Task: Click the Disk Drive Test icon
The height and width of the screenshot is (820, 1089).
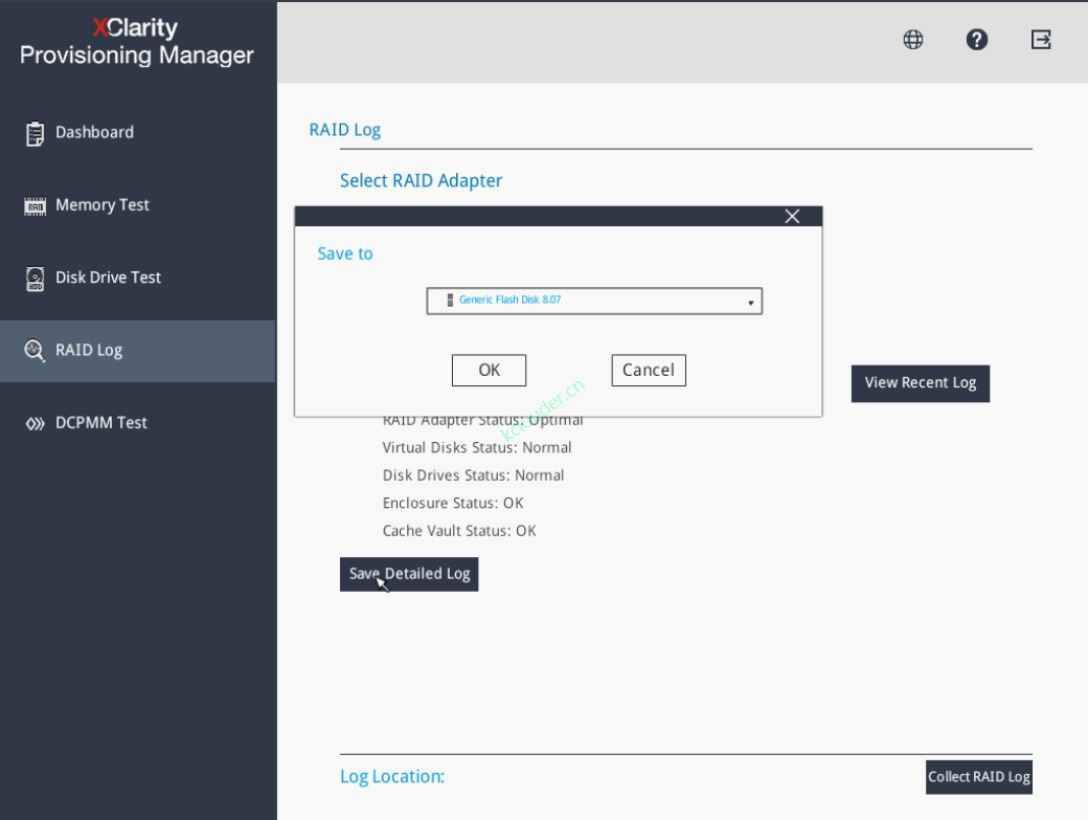Action: pyautogui.click(x=35, y=278)
